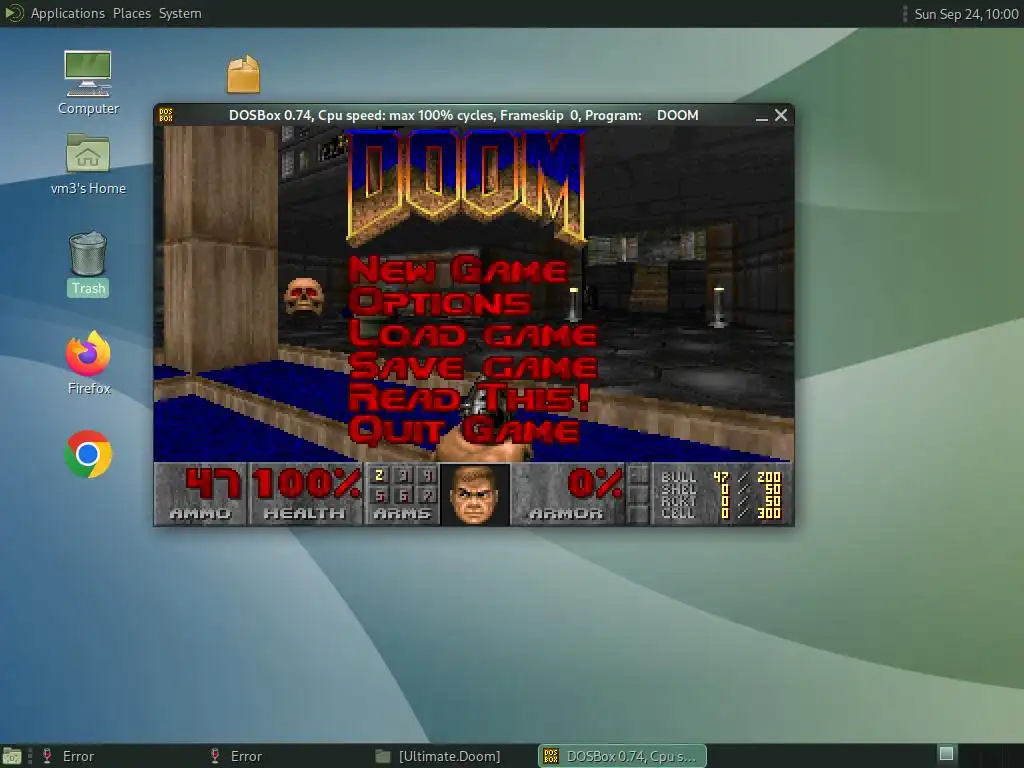Minimize the DOSBox window

coord(761,116)
